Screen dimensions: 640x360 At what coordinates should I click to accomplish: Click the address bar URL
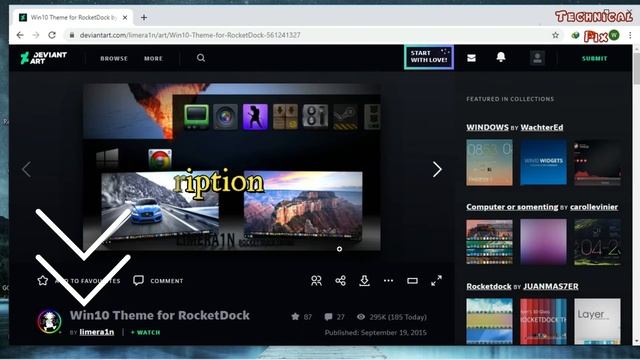point(190,35)
